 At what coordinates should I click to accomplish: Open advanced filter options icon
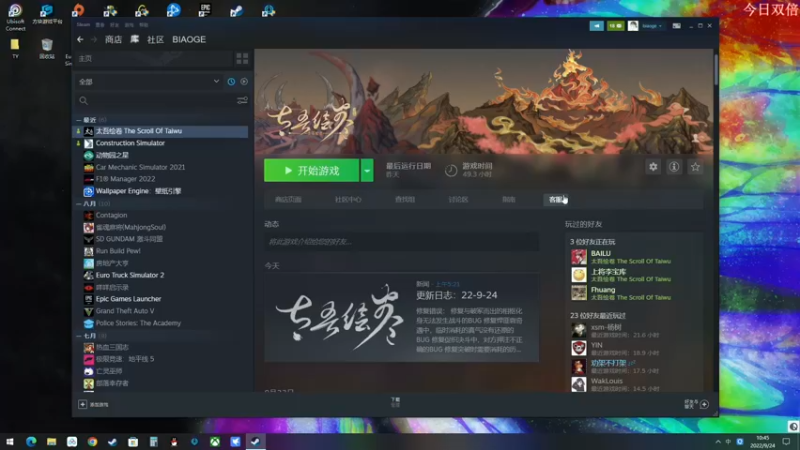pos(242,101)
